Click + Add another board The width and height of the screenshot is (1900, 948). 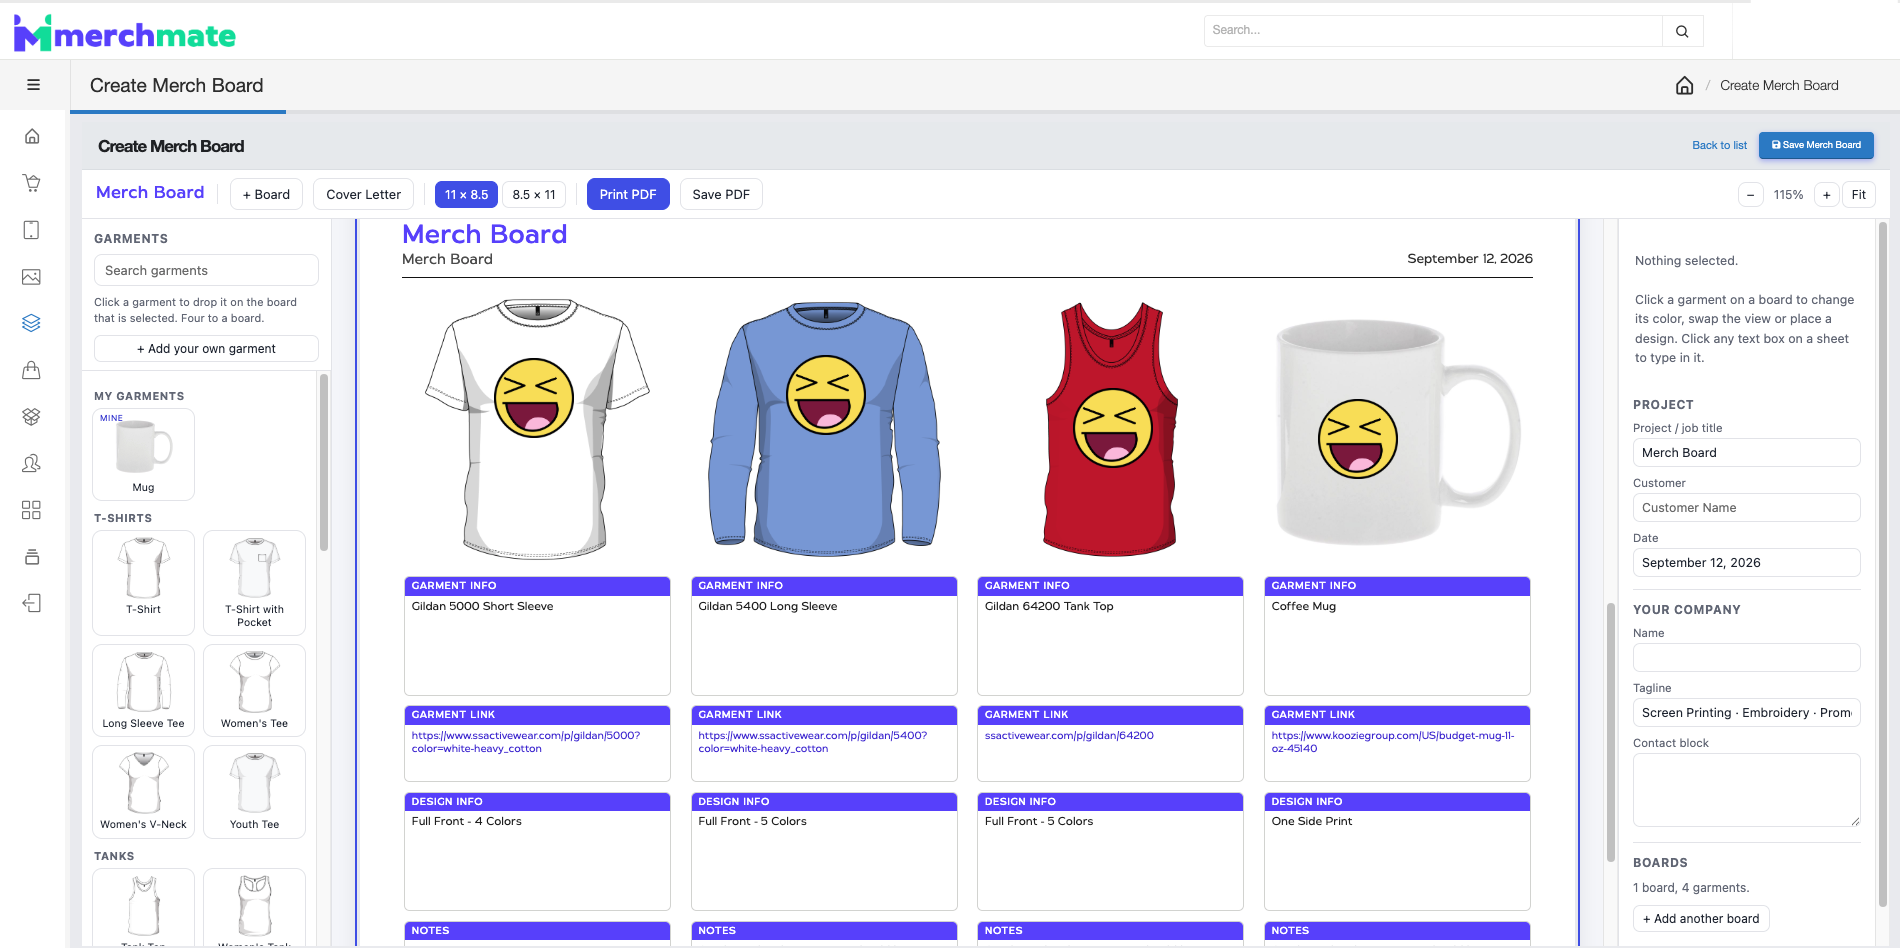point(1701,919)
